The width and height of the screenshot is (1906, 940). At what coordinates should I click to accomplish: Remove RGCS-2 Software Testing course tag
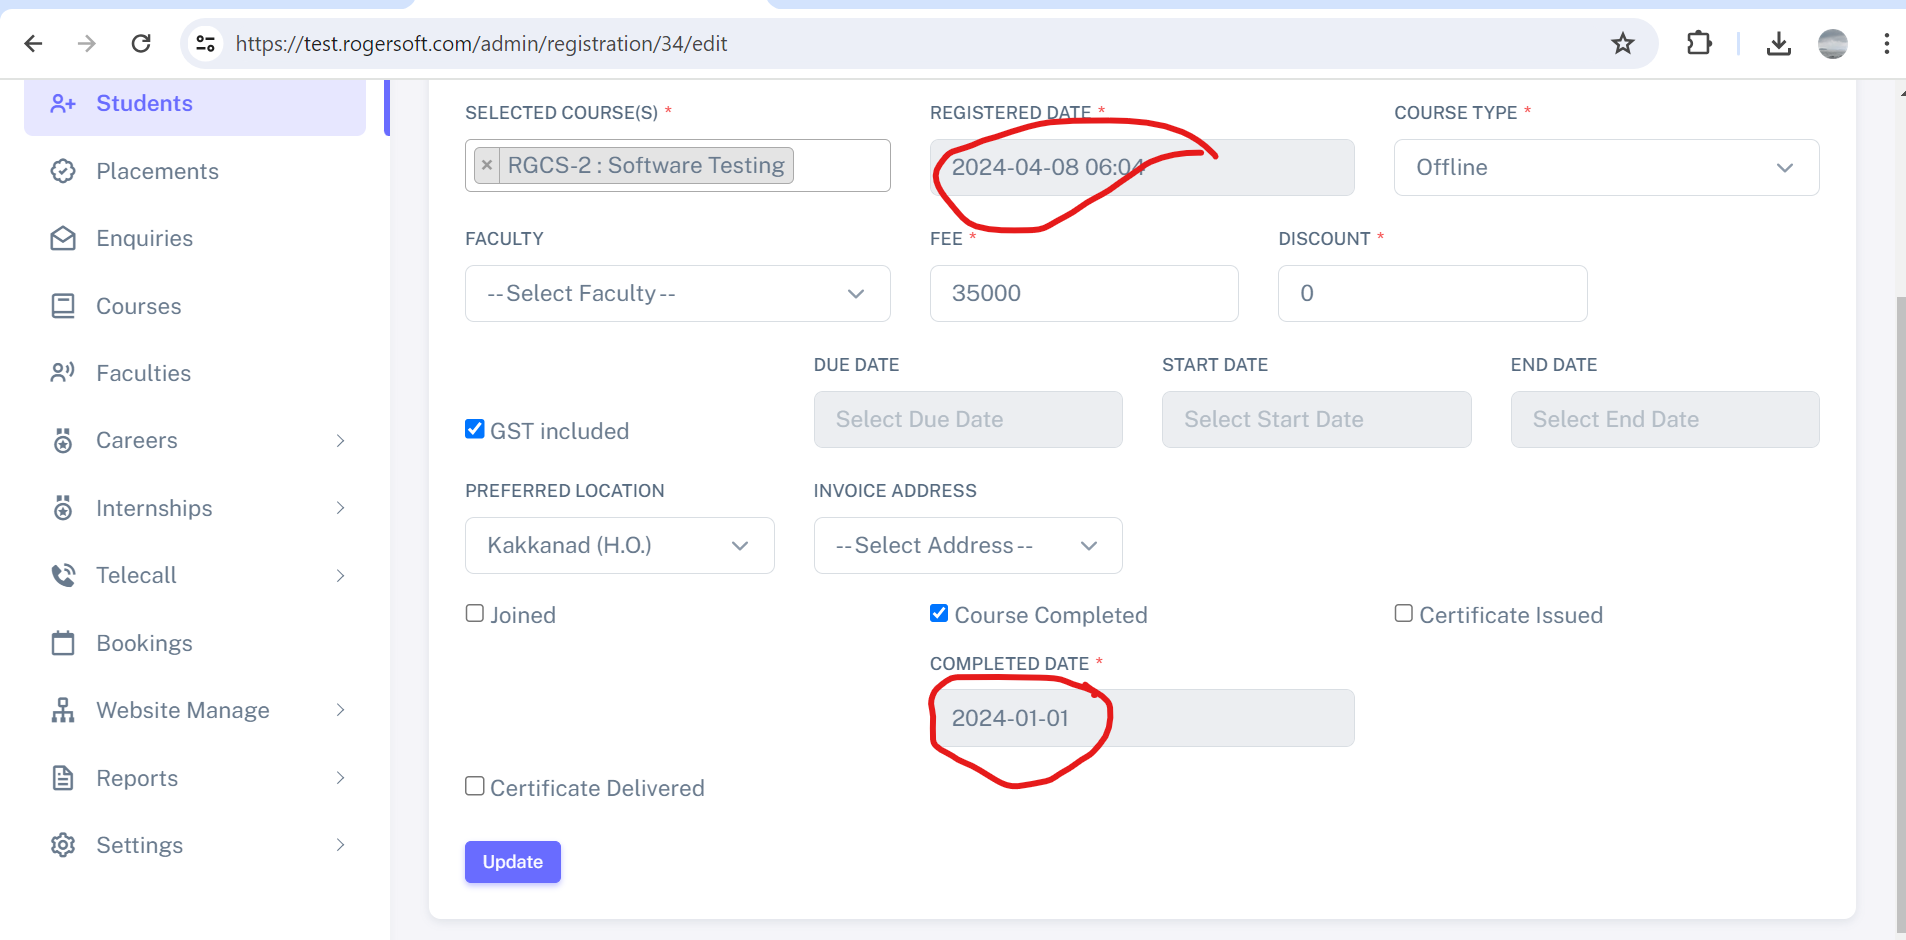click(x=487, y=166)
